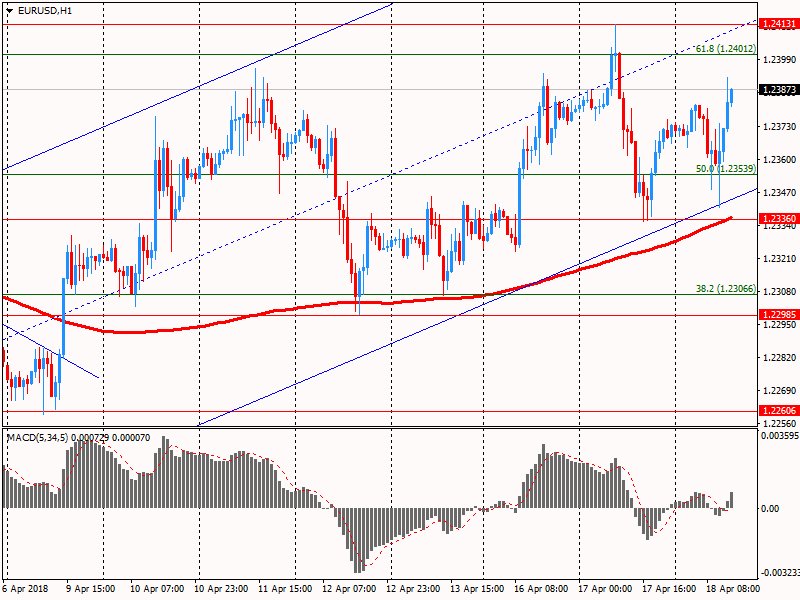Select the red price label 1.24131
Viewport: 800px width, 600px height.
point(779,24)
